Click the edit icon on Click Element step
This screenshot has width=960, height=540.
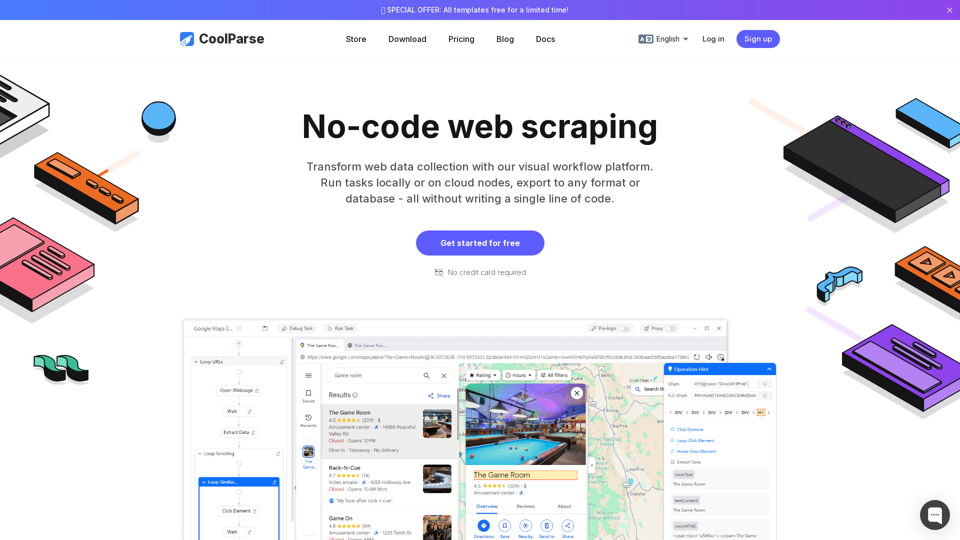click(x=255, y=511)
